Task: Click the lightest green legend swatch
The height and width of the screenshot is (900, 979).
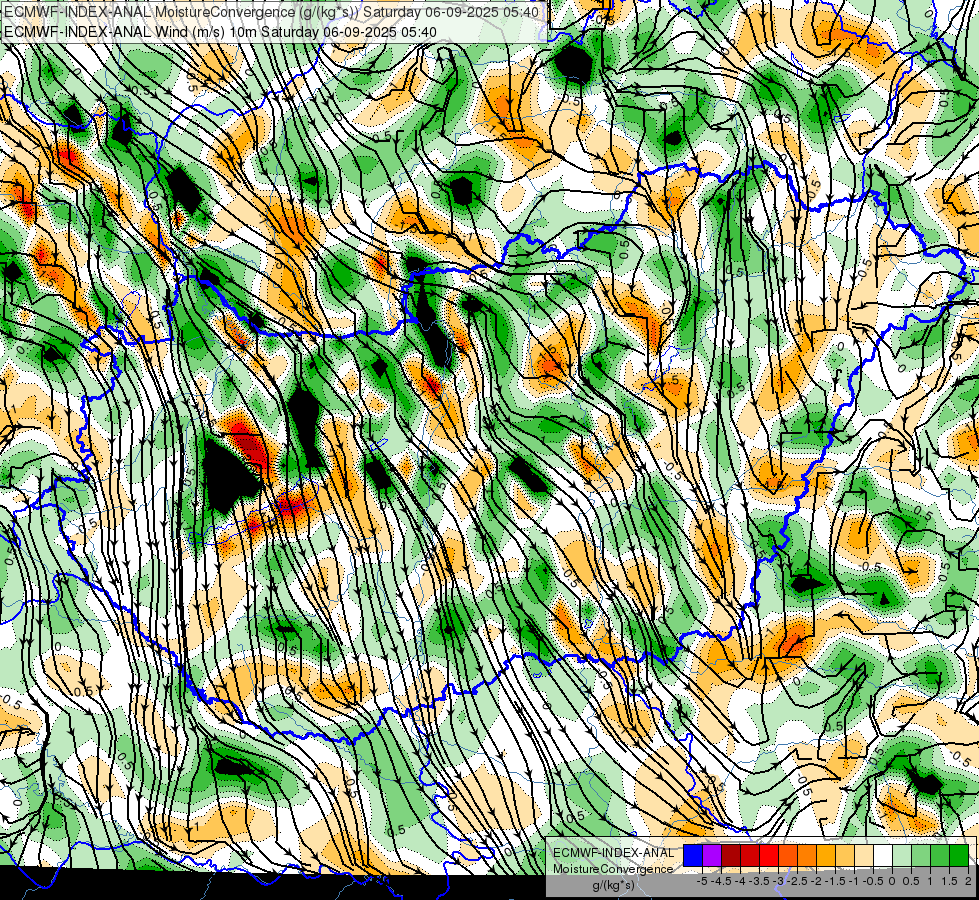Action: [x=902, y=856]
